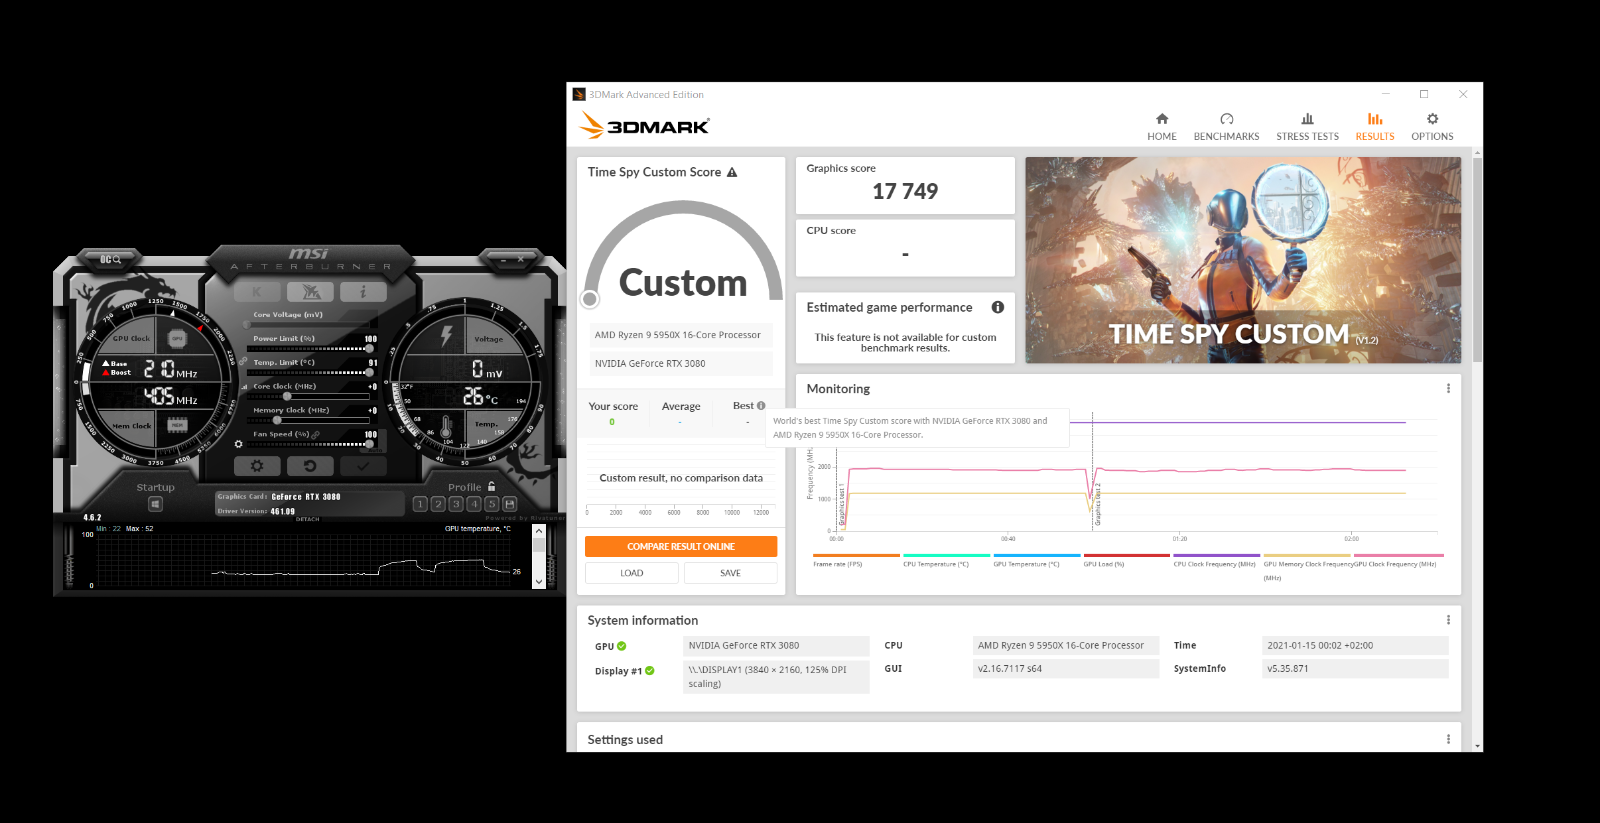Open the System information three-dot menu
The height and width of the screenshot is (823, 1600).
click(1448, 620)
